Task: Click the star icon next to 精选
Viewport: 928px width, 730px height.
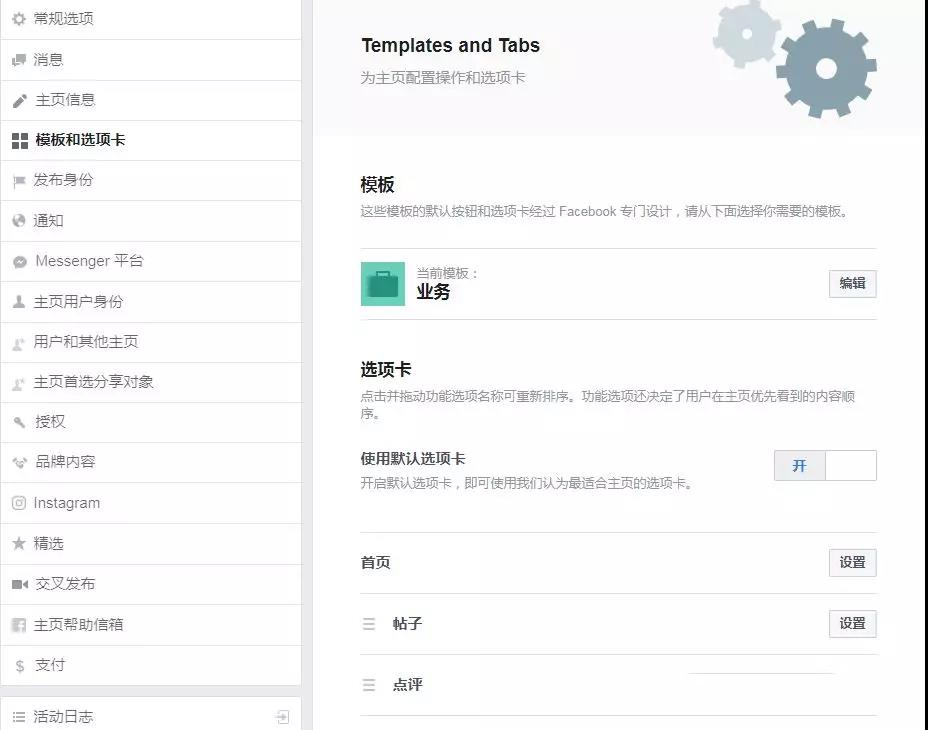Action: pos(19,543)
